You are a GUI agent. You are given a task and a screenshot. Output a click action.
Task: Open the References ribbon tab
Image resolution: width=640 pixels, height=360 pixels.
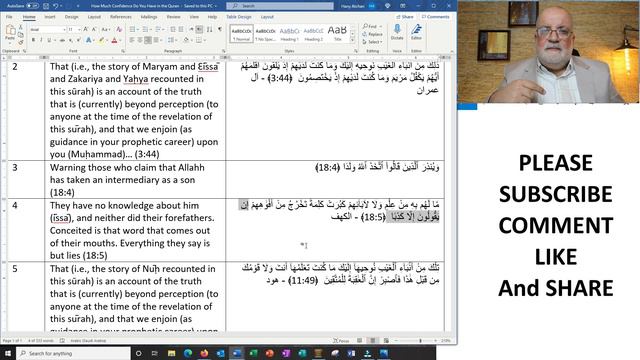[x=121, y=17]
